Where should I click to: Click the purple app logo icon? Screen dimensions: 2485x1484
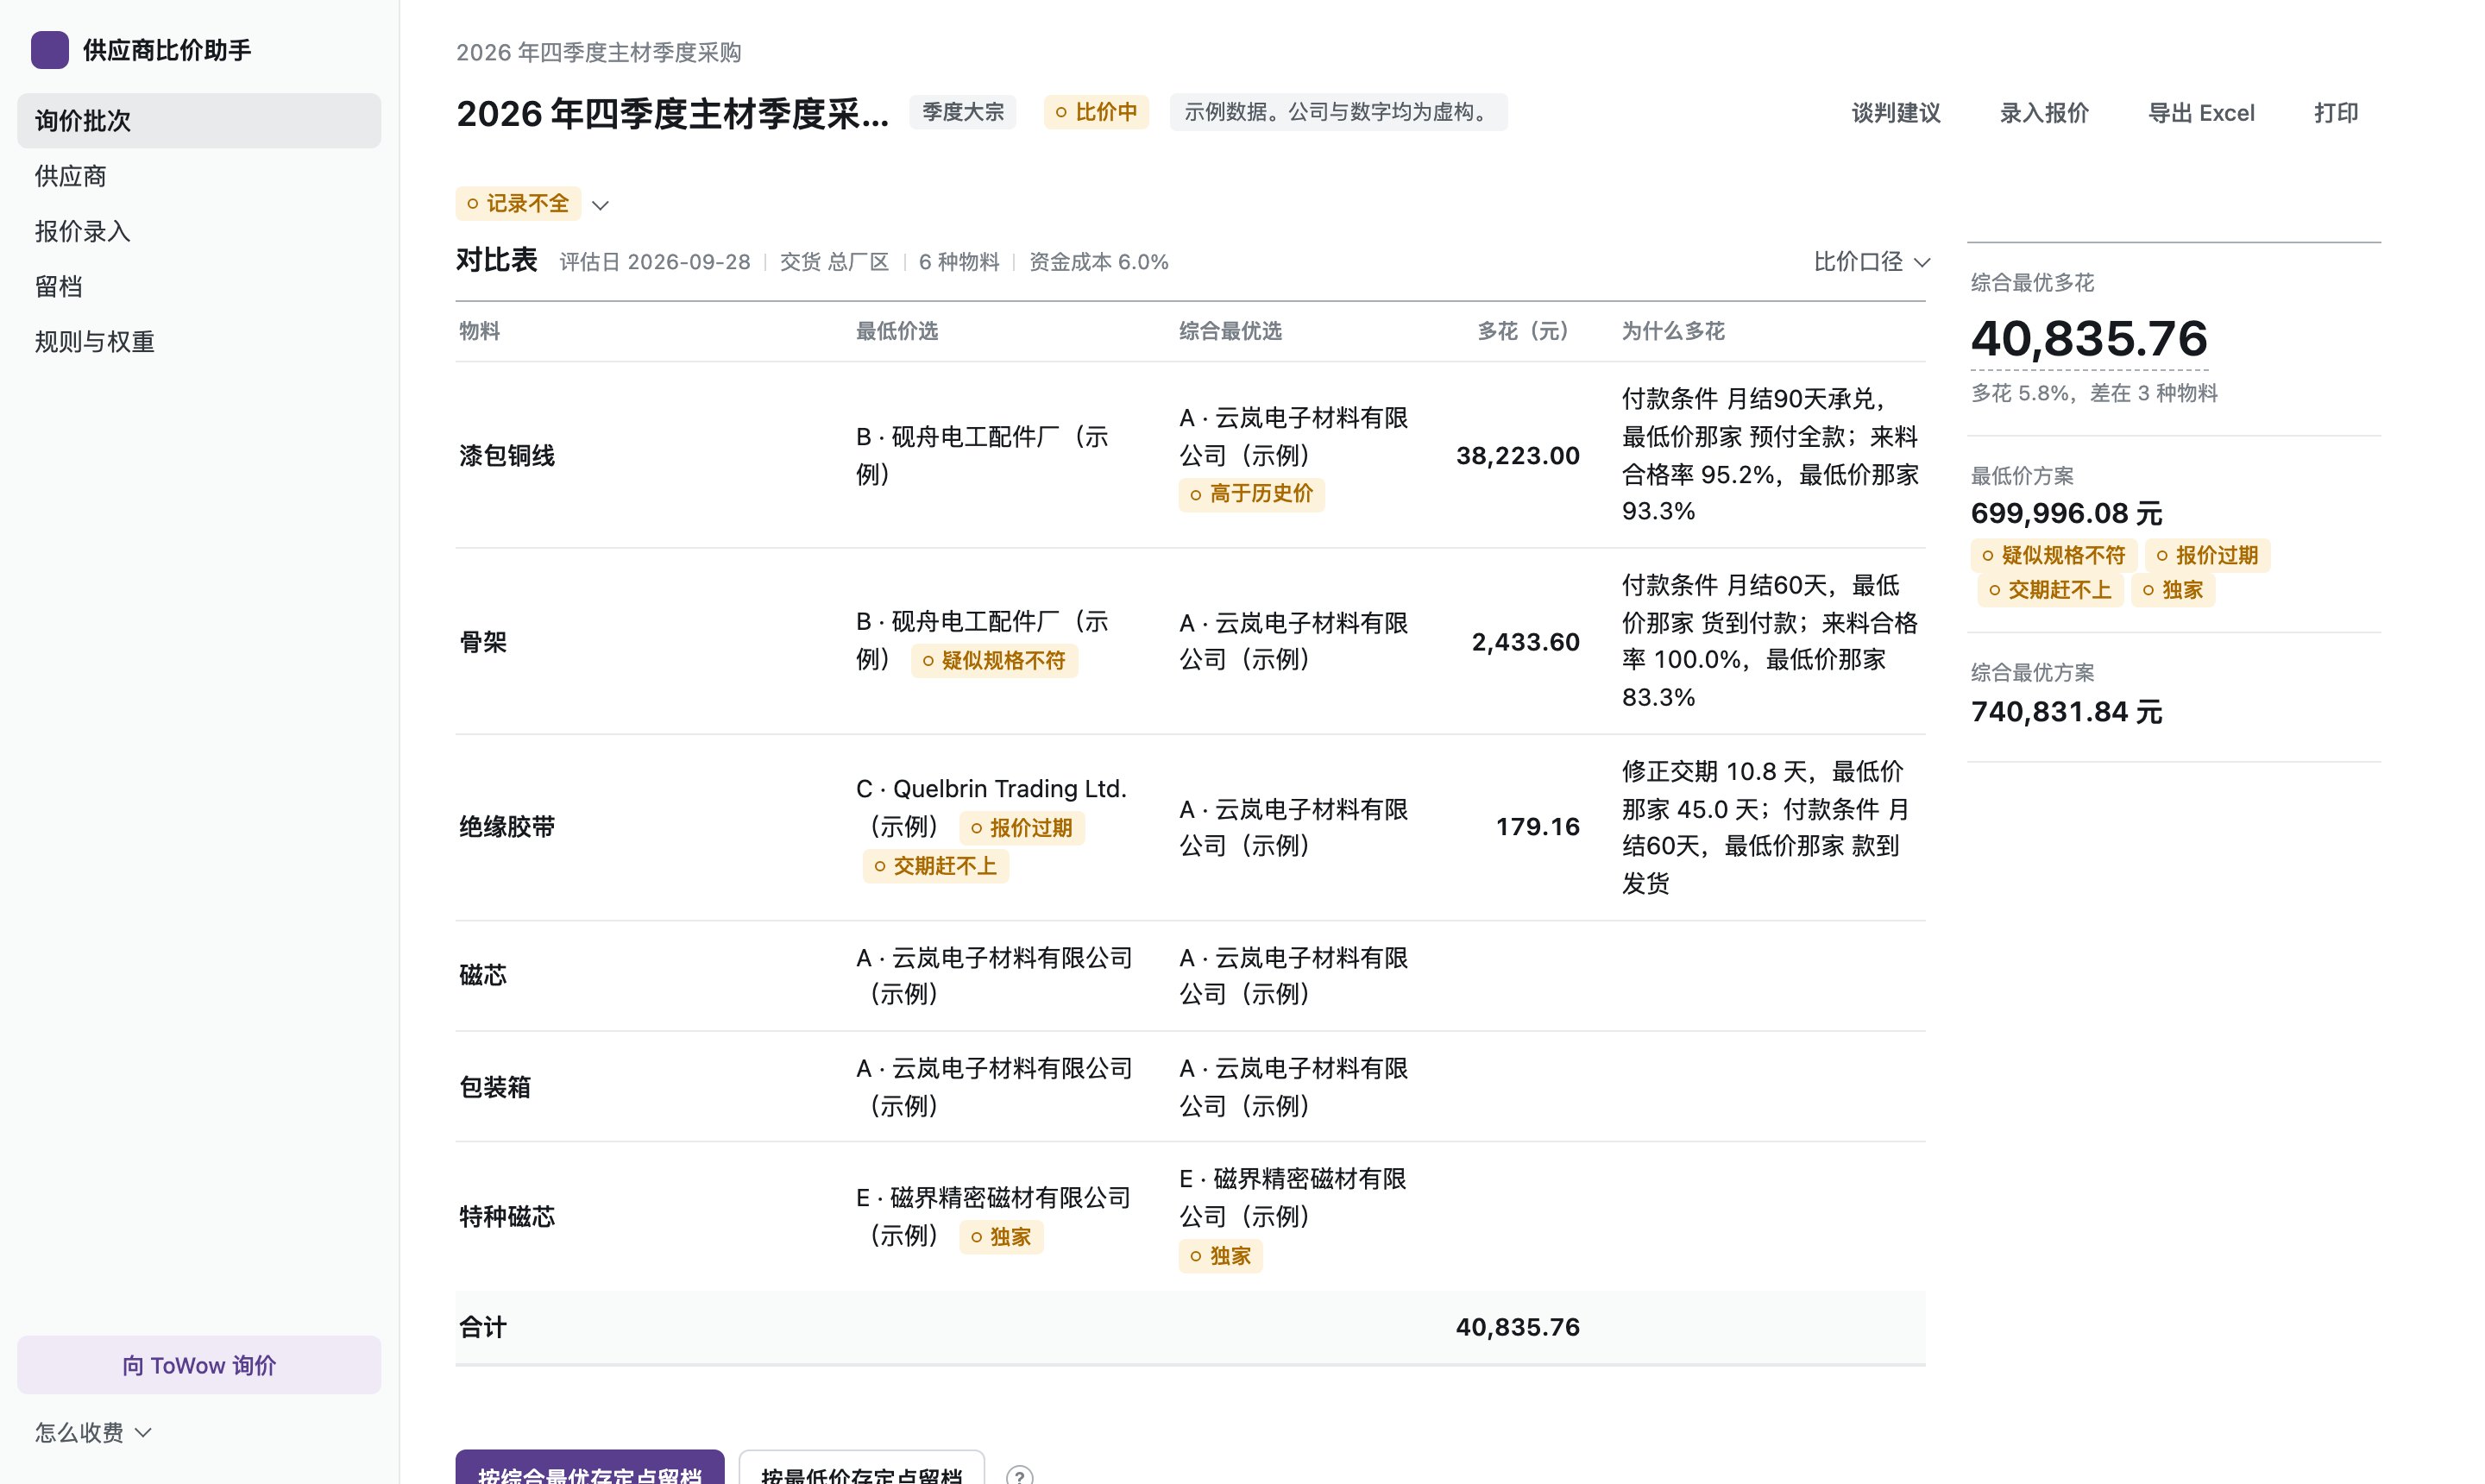point(49,50)
